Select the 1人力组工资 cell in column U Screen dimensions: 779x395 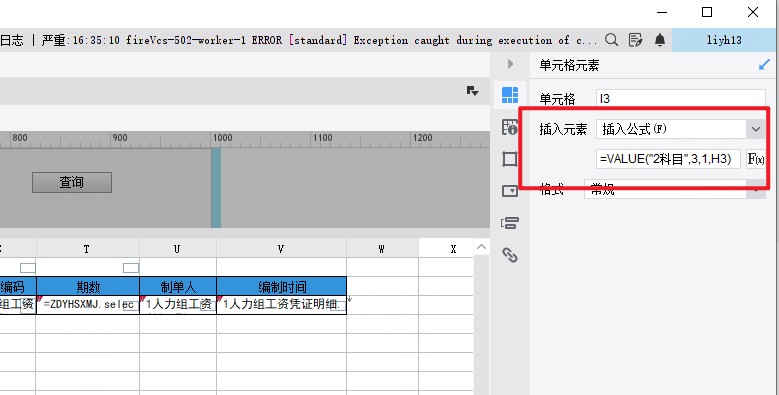pos(178,305)
